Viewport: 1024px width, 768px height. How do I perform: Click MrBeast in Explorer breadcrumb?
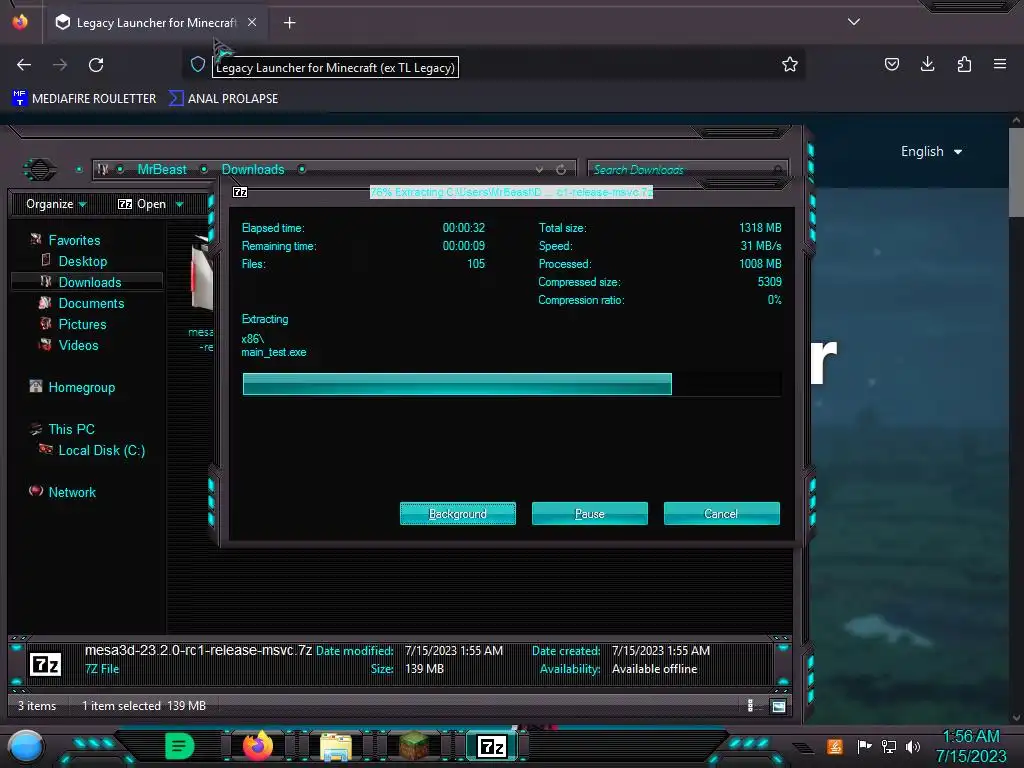[x=162, y=169]
